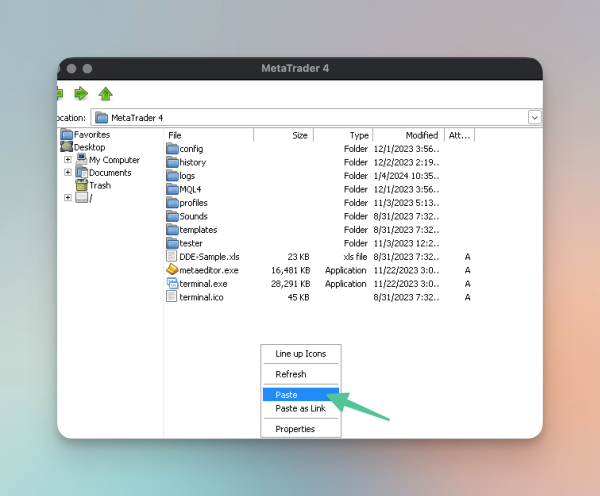Open Trash in the sidebar tree
The image size is (600, 496).
(99, 185)
